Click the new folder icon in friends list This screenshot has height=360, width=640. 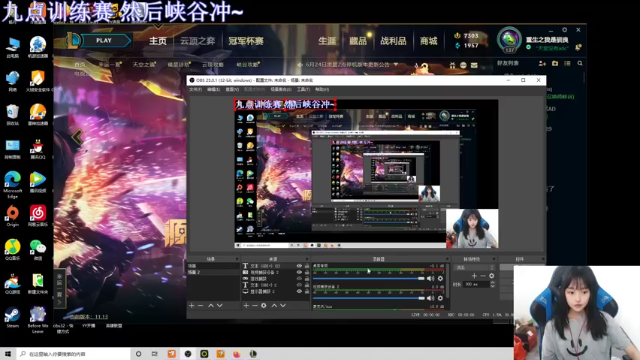coord(555,63)
